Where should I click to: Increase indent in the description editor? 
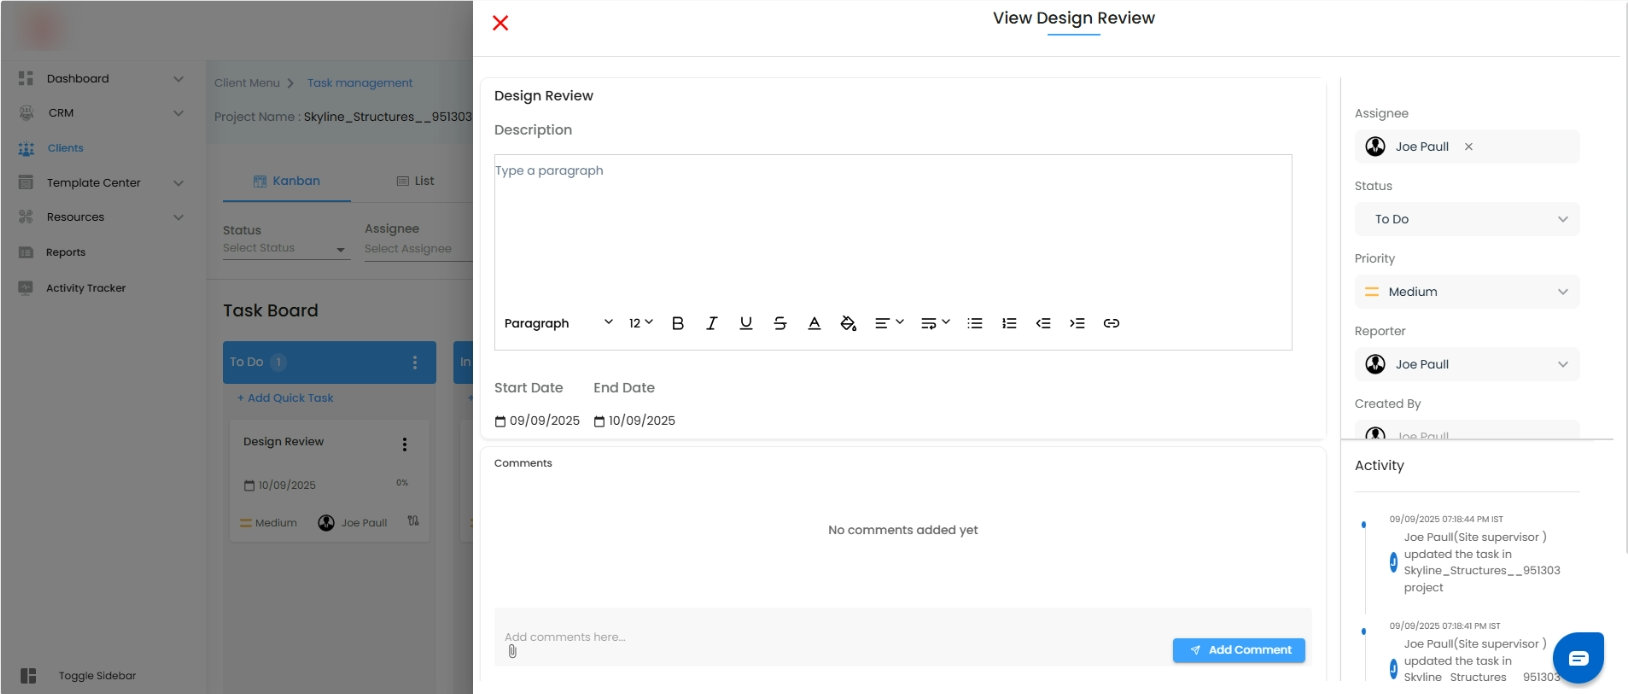(1077, 323)
